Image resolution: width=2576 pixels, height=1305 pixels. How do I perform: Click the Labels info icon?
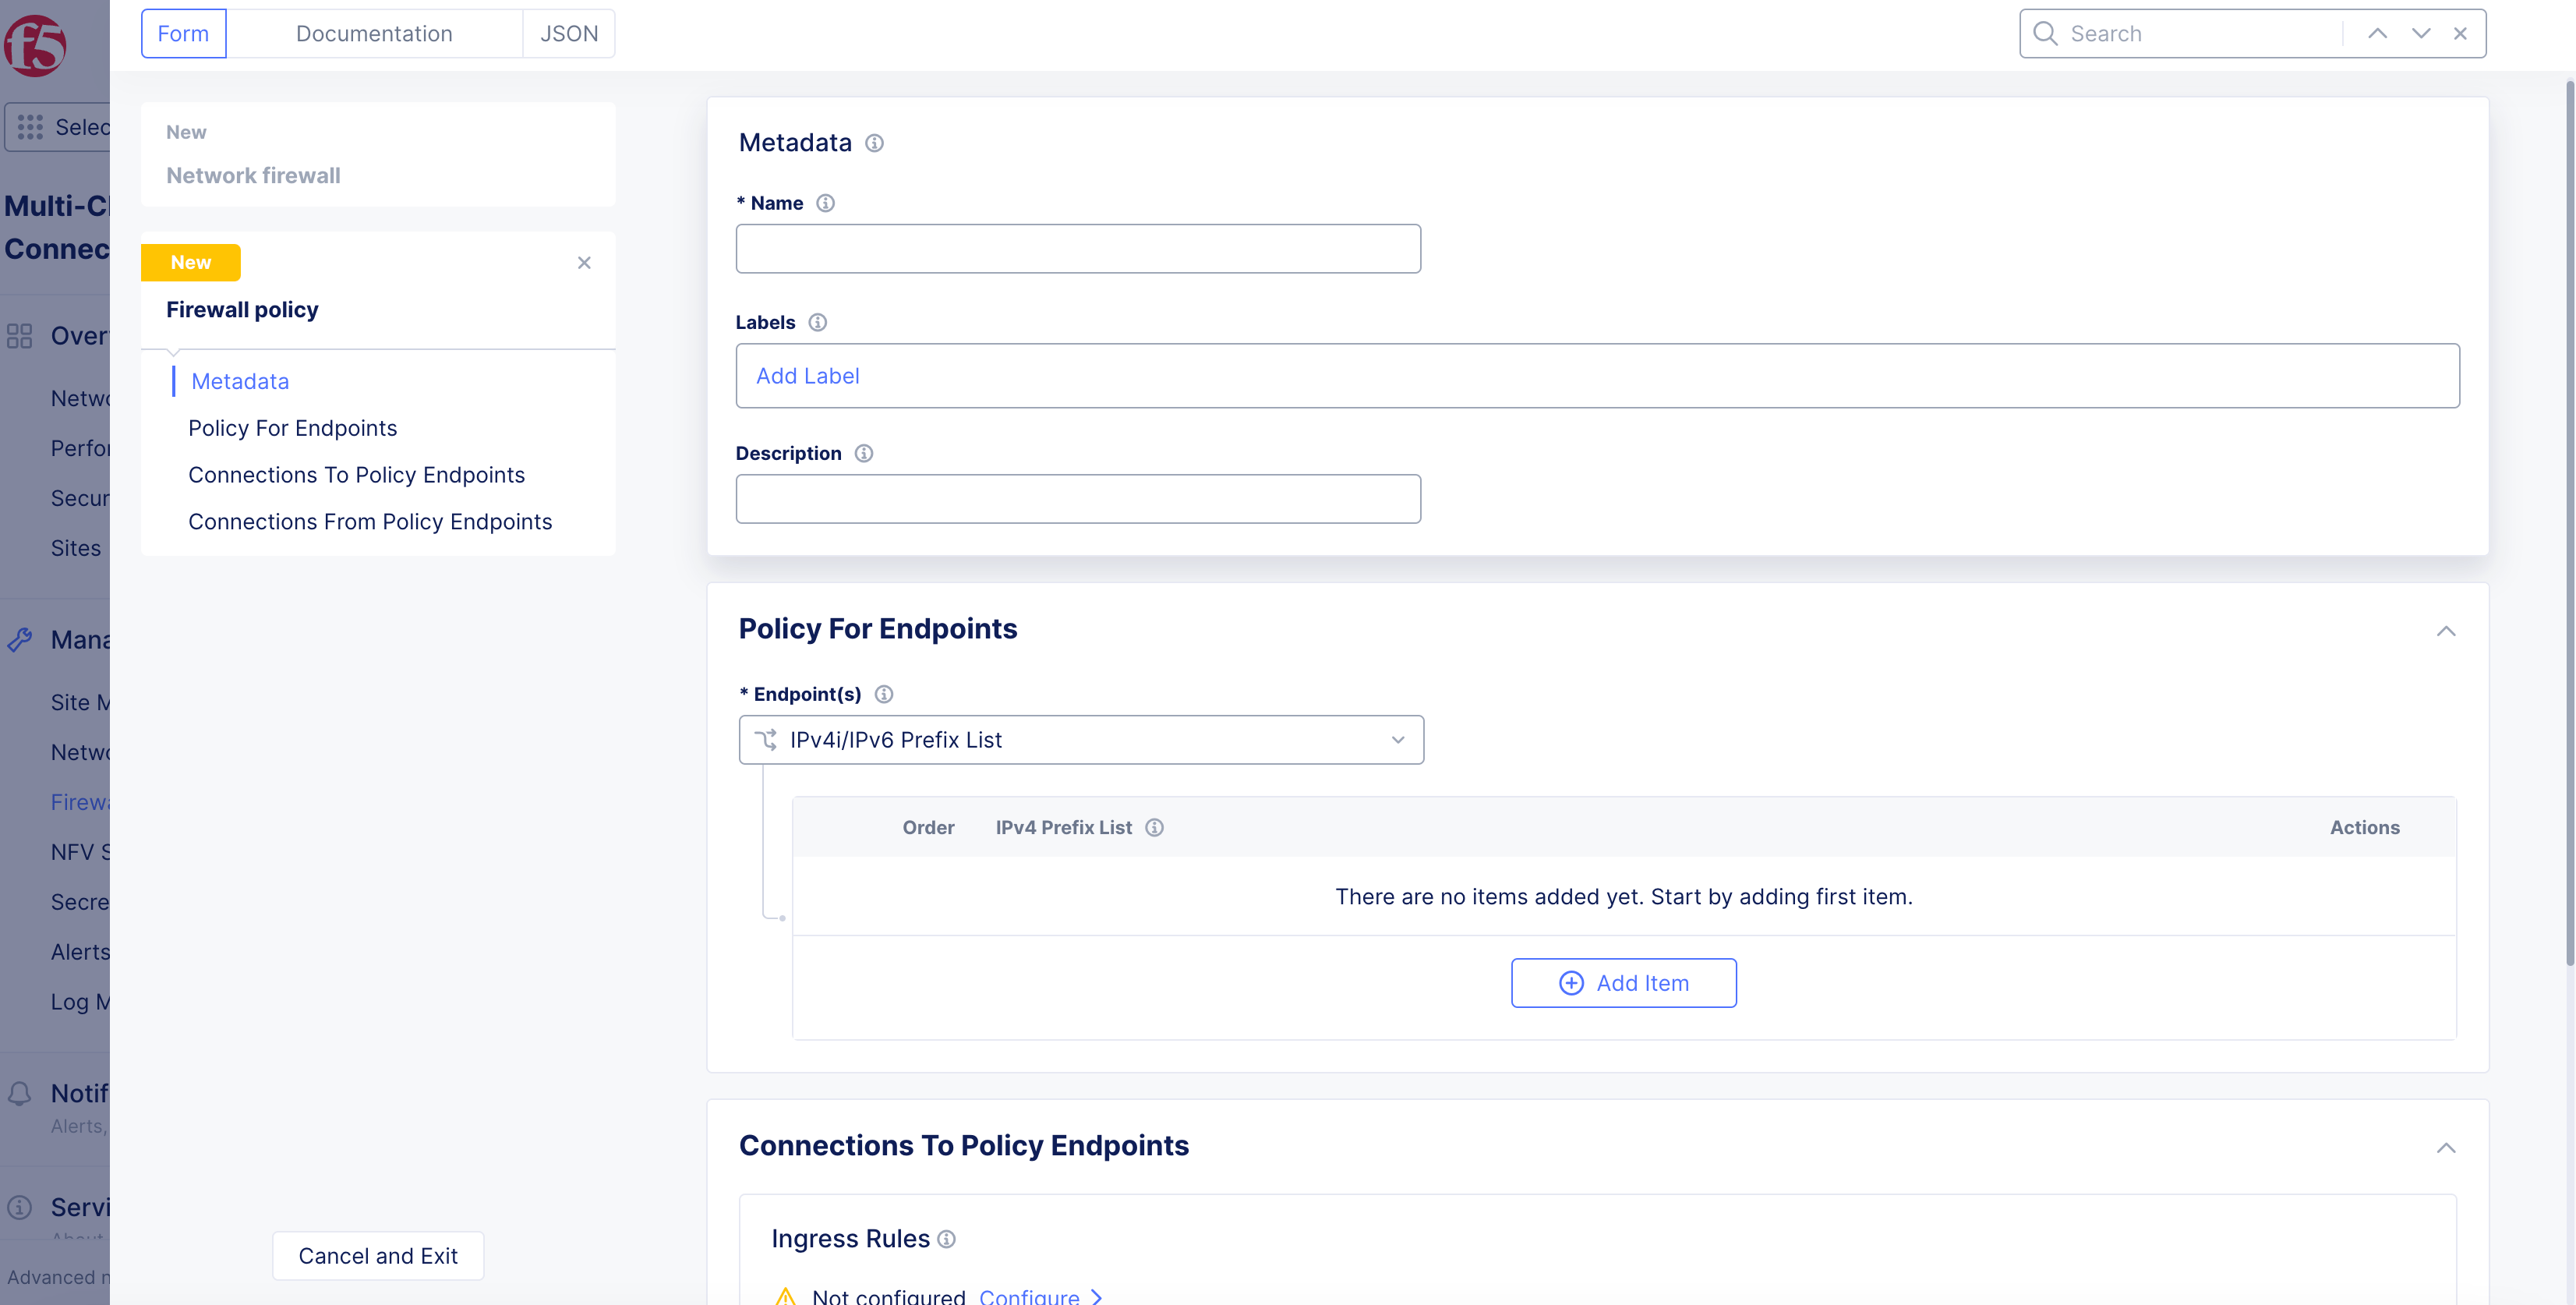817,322
